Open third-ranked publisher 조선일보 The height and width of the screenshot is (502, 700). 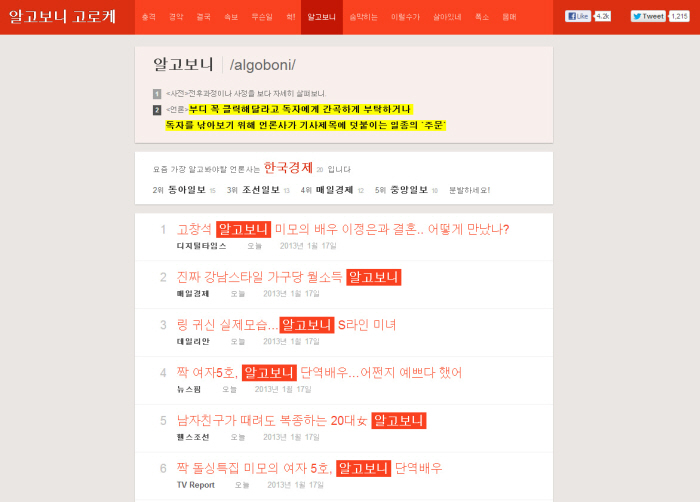pos(261,190)
